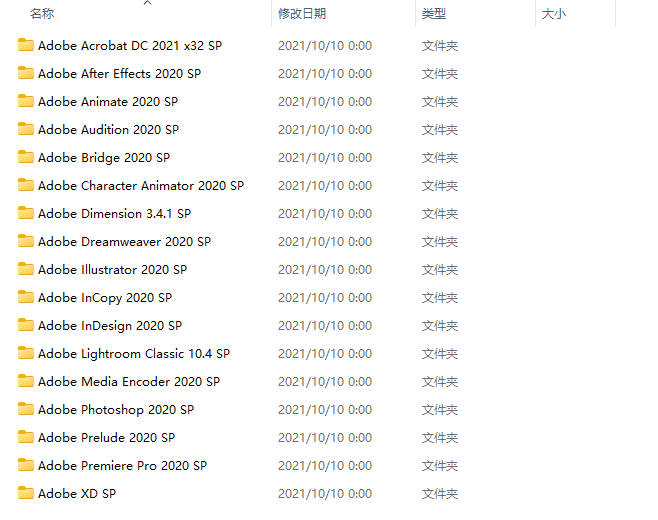Click the modified date of Adobe Dreamweaver row
This screenshot has height=520, width=658.
tap(325, 241)
